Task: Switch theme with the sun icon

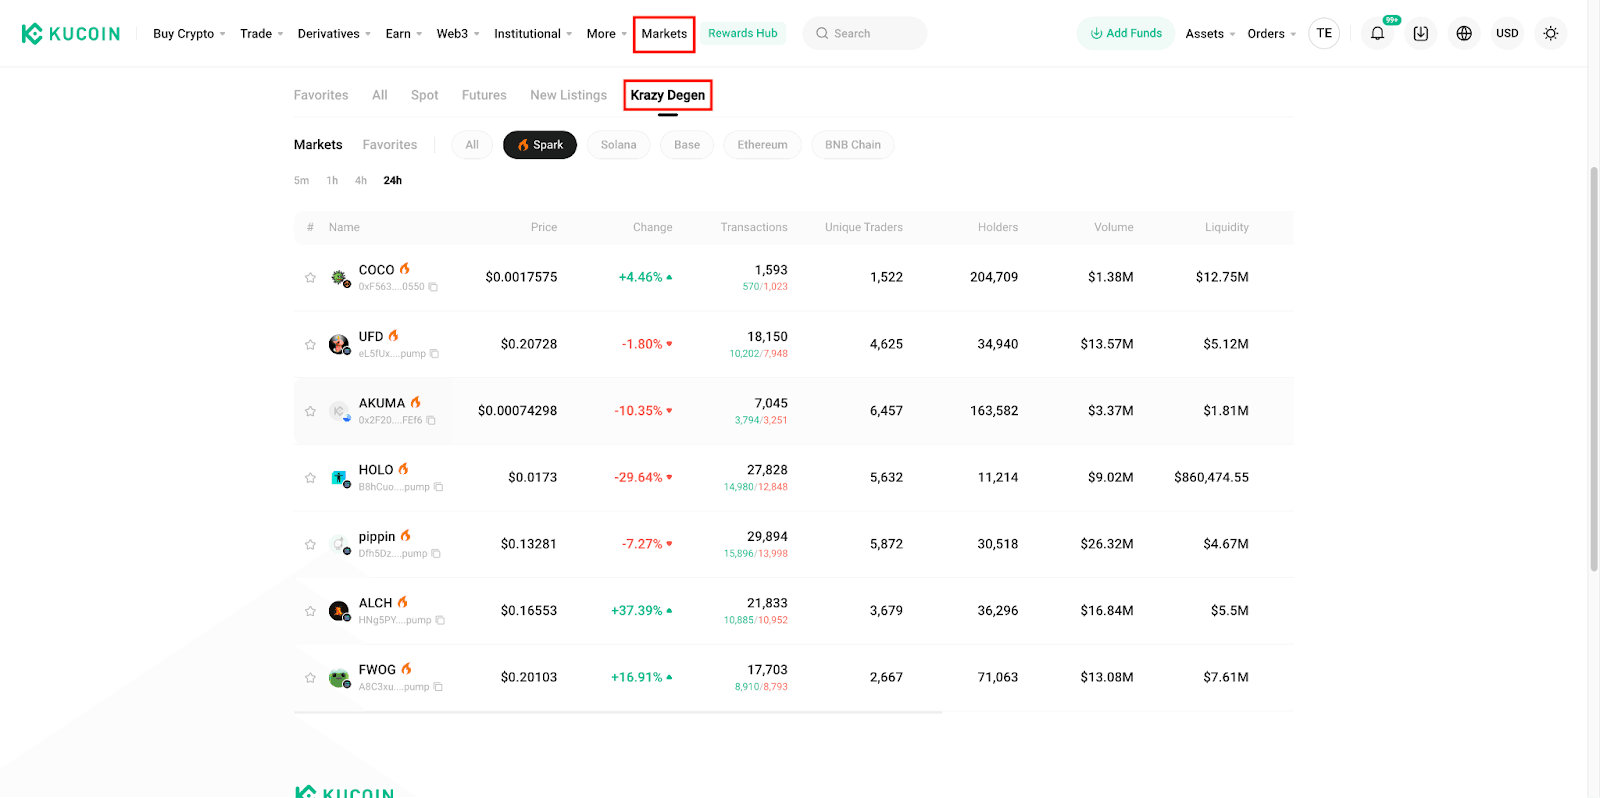Action: [1551, 34]
